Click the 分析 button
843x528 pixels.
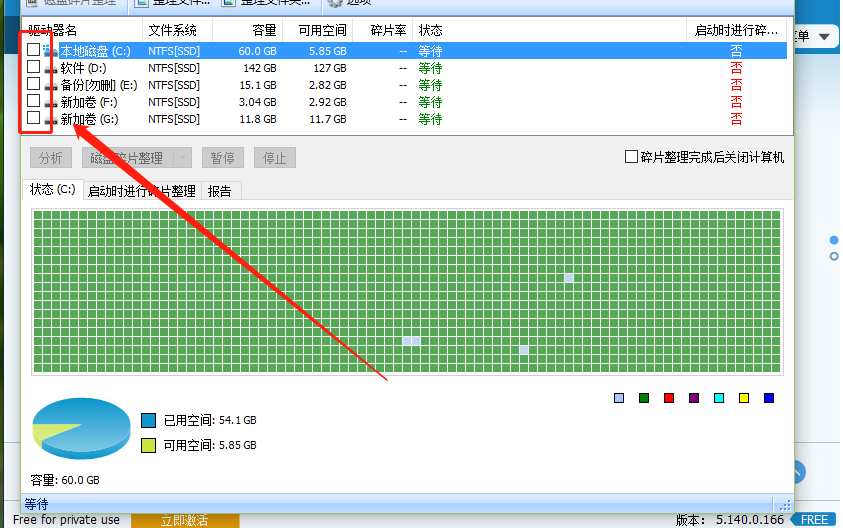(x=51, y=158)
